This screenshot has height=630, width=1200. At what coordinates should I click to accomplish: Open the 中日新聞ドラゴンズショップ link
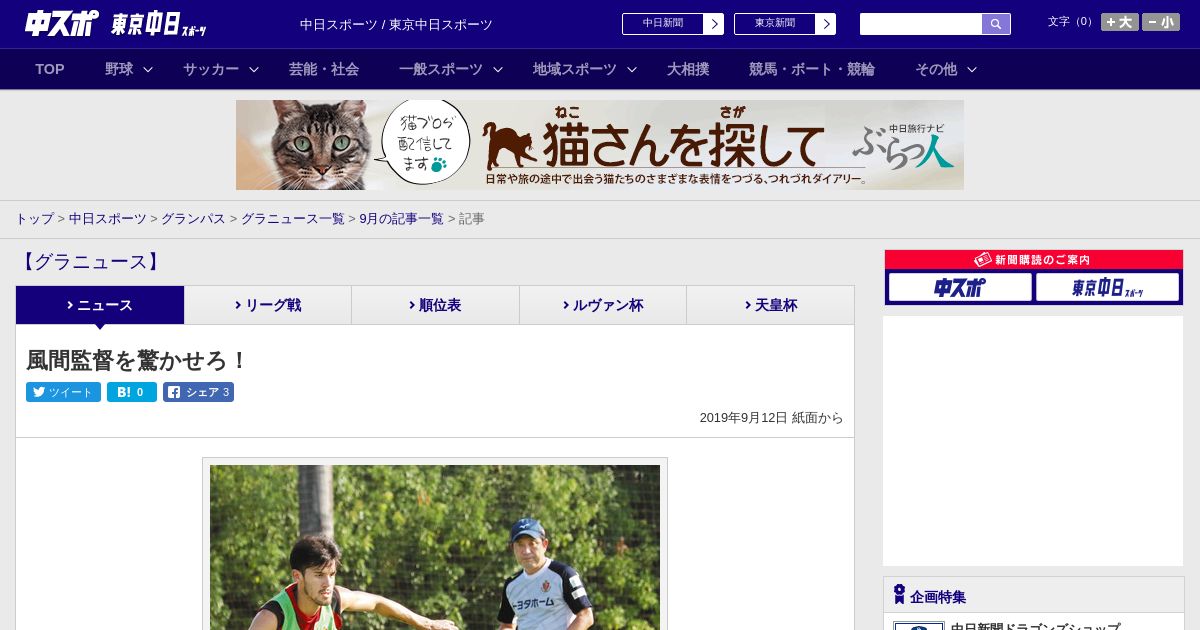tap(1035, 627)
